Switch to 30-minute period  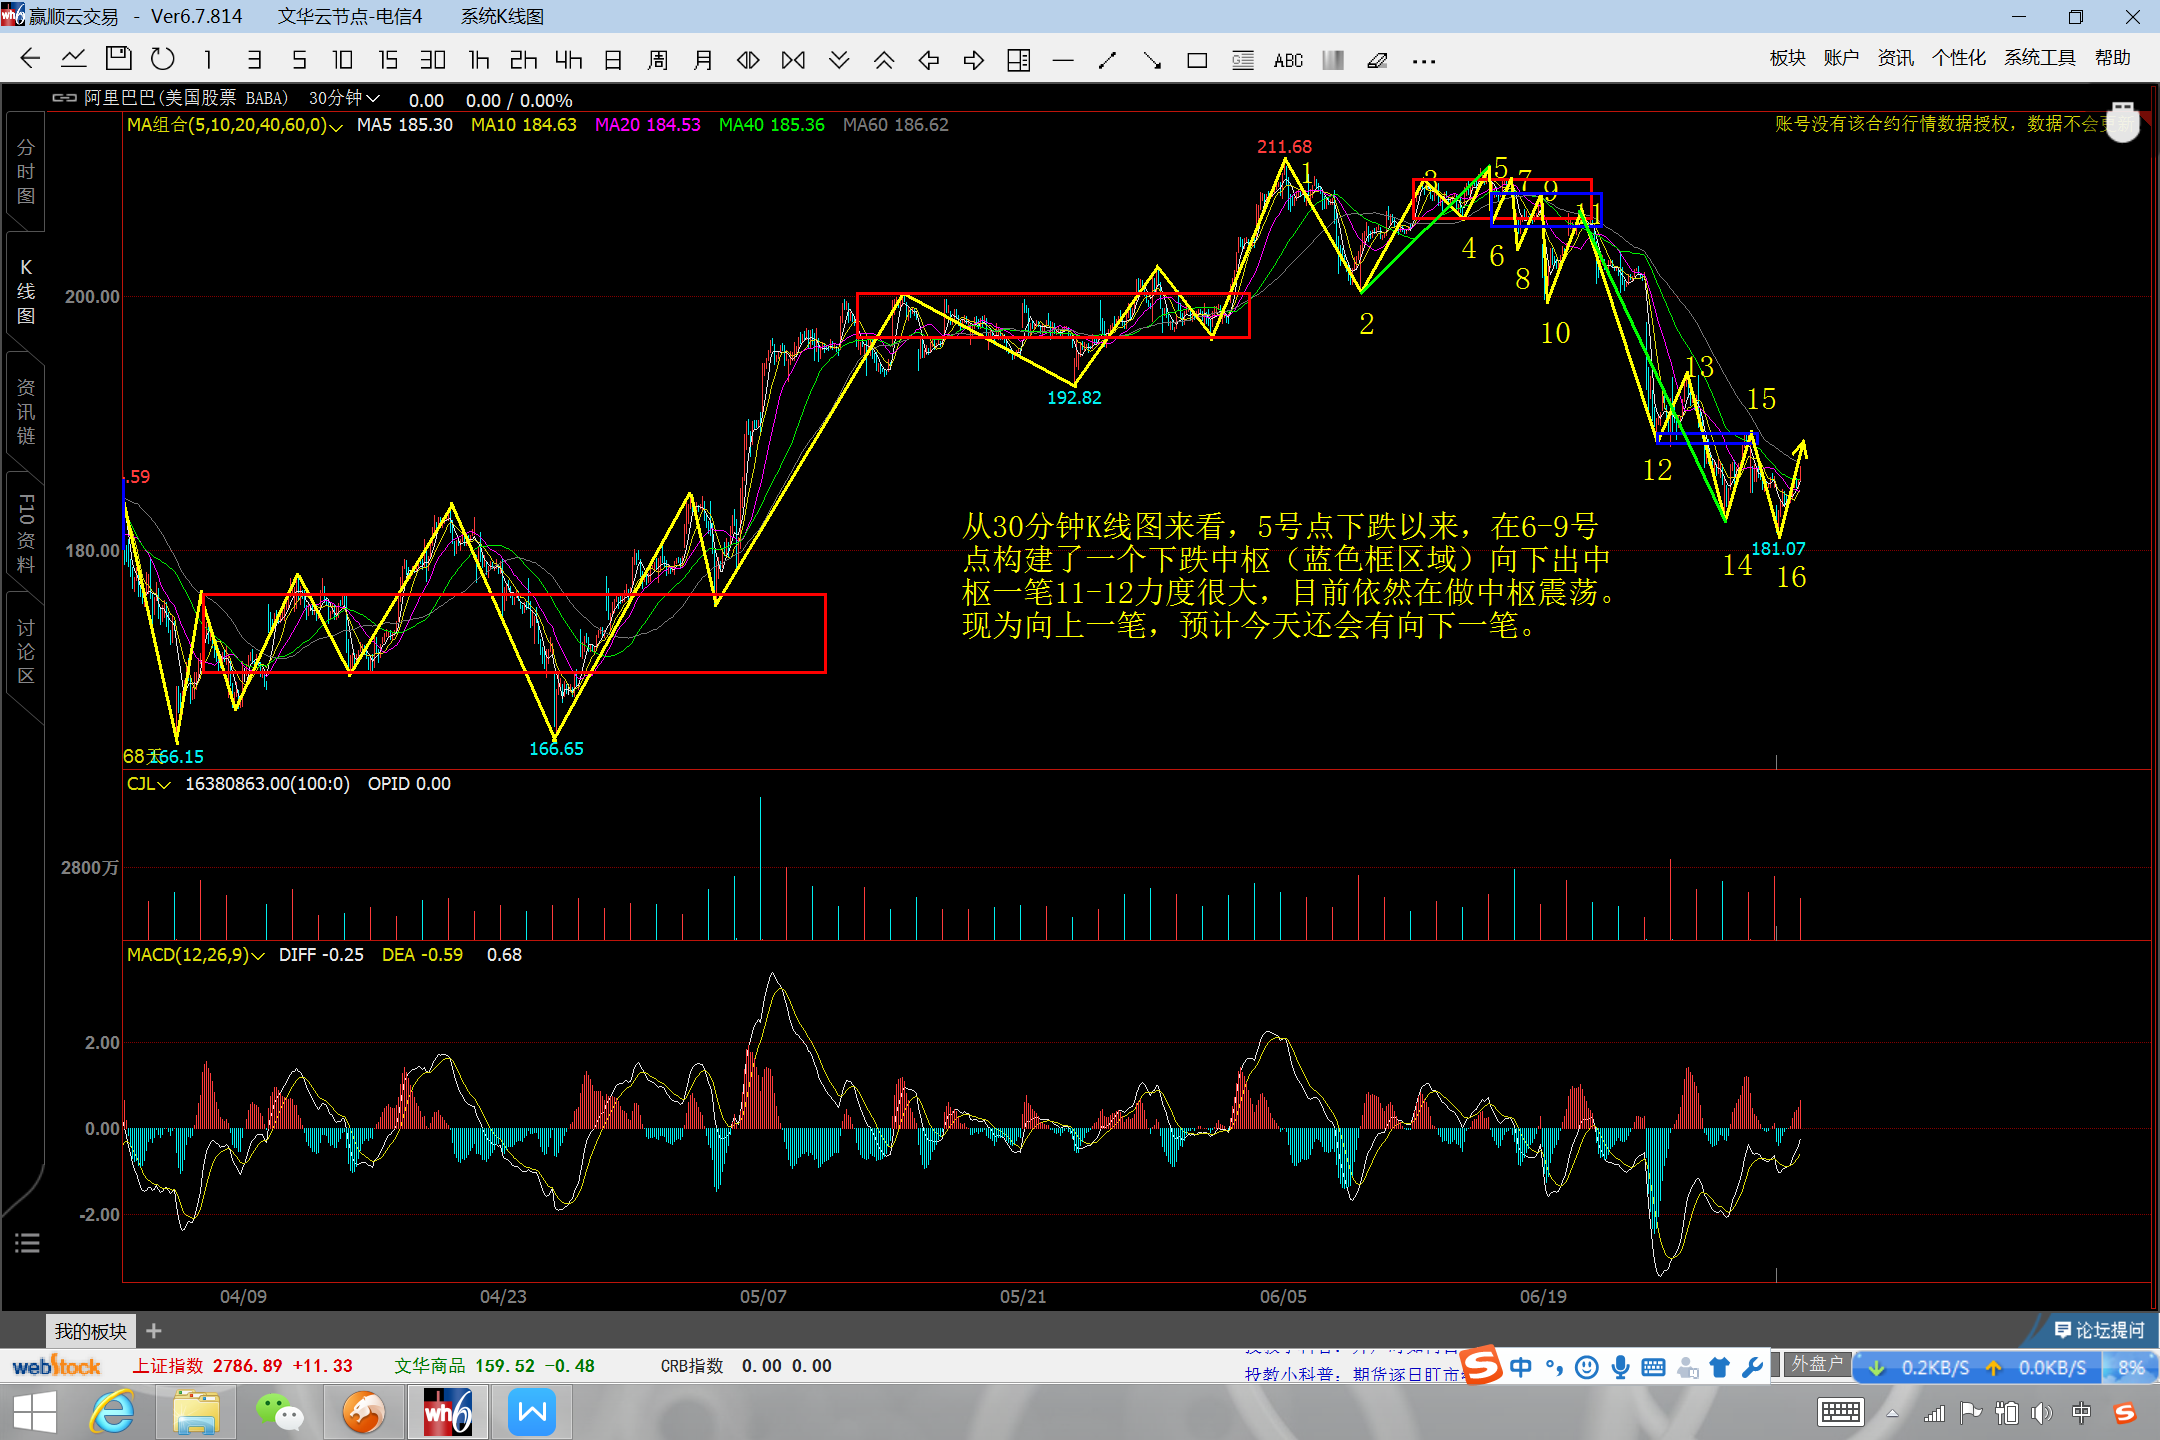coord(433,60)
